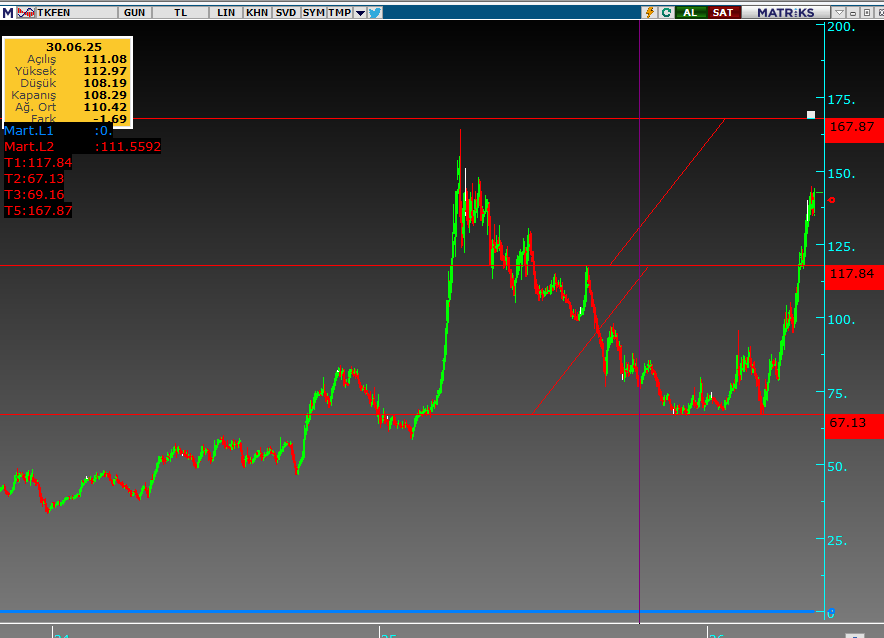
Task: Click the T3:69.16 label
Action: pos(34,195)
